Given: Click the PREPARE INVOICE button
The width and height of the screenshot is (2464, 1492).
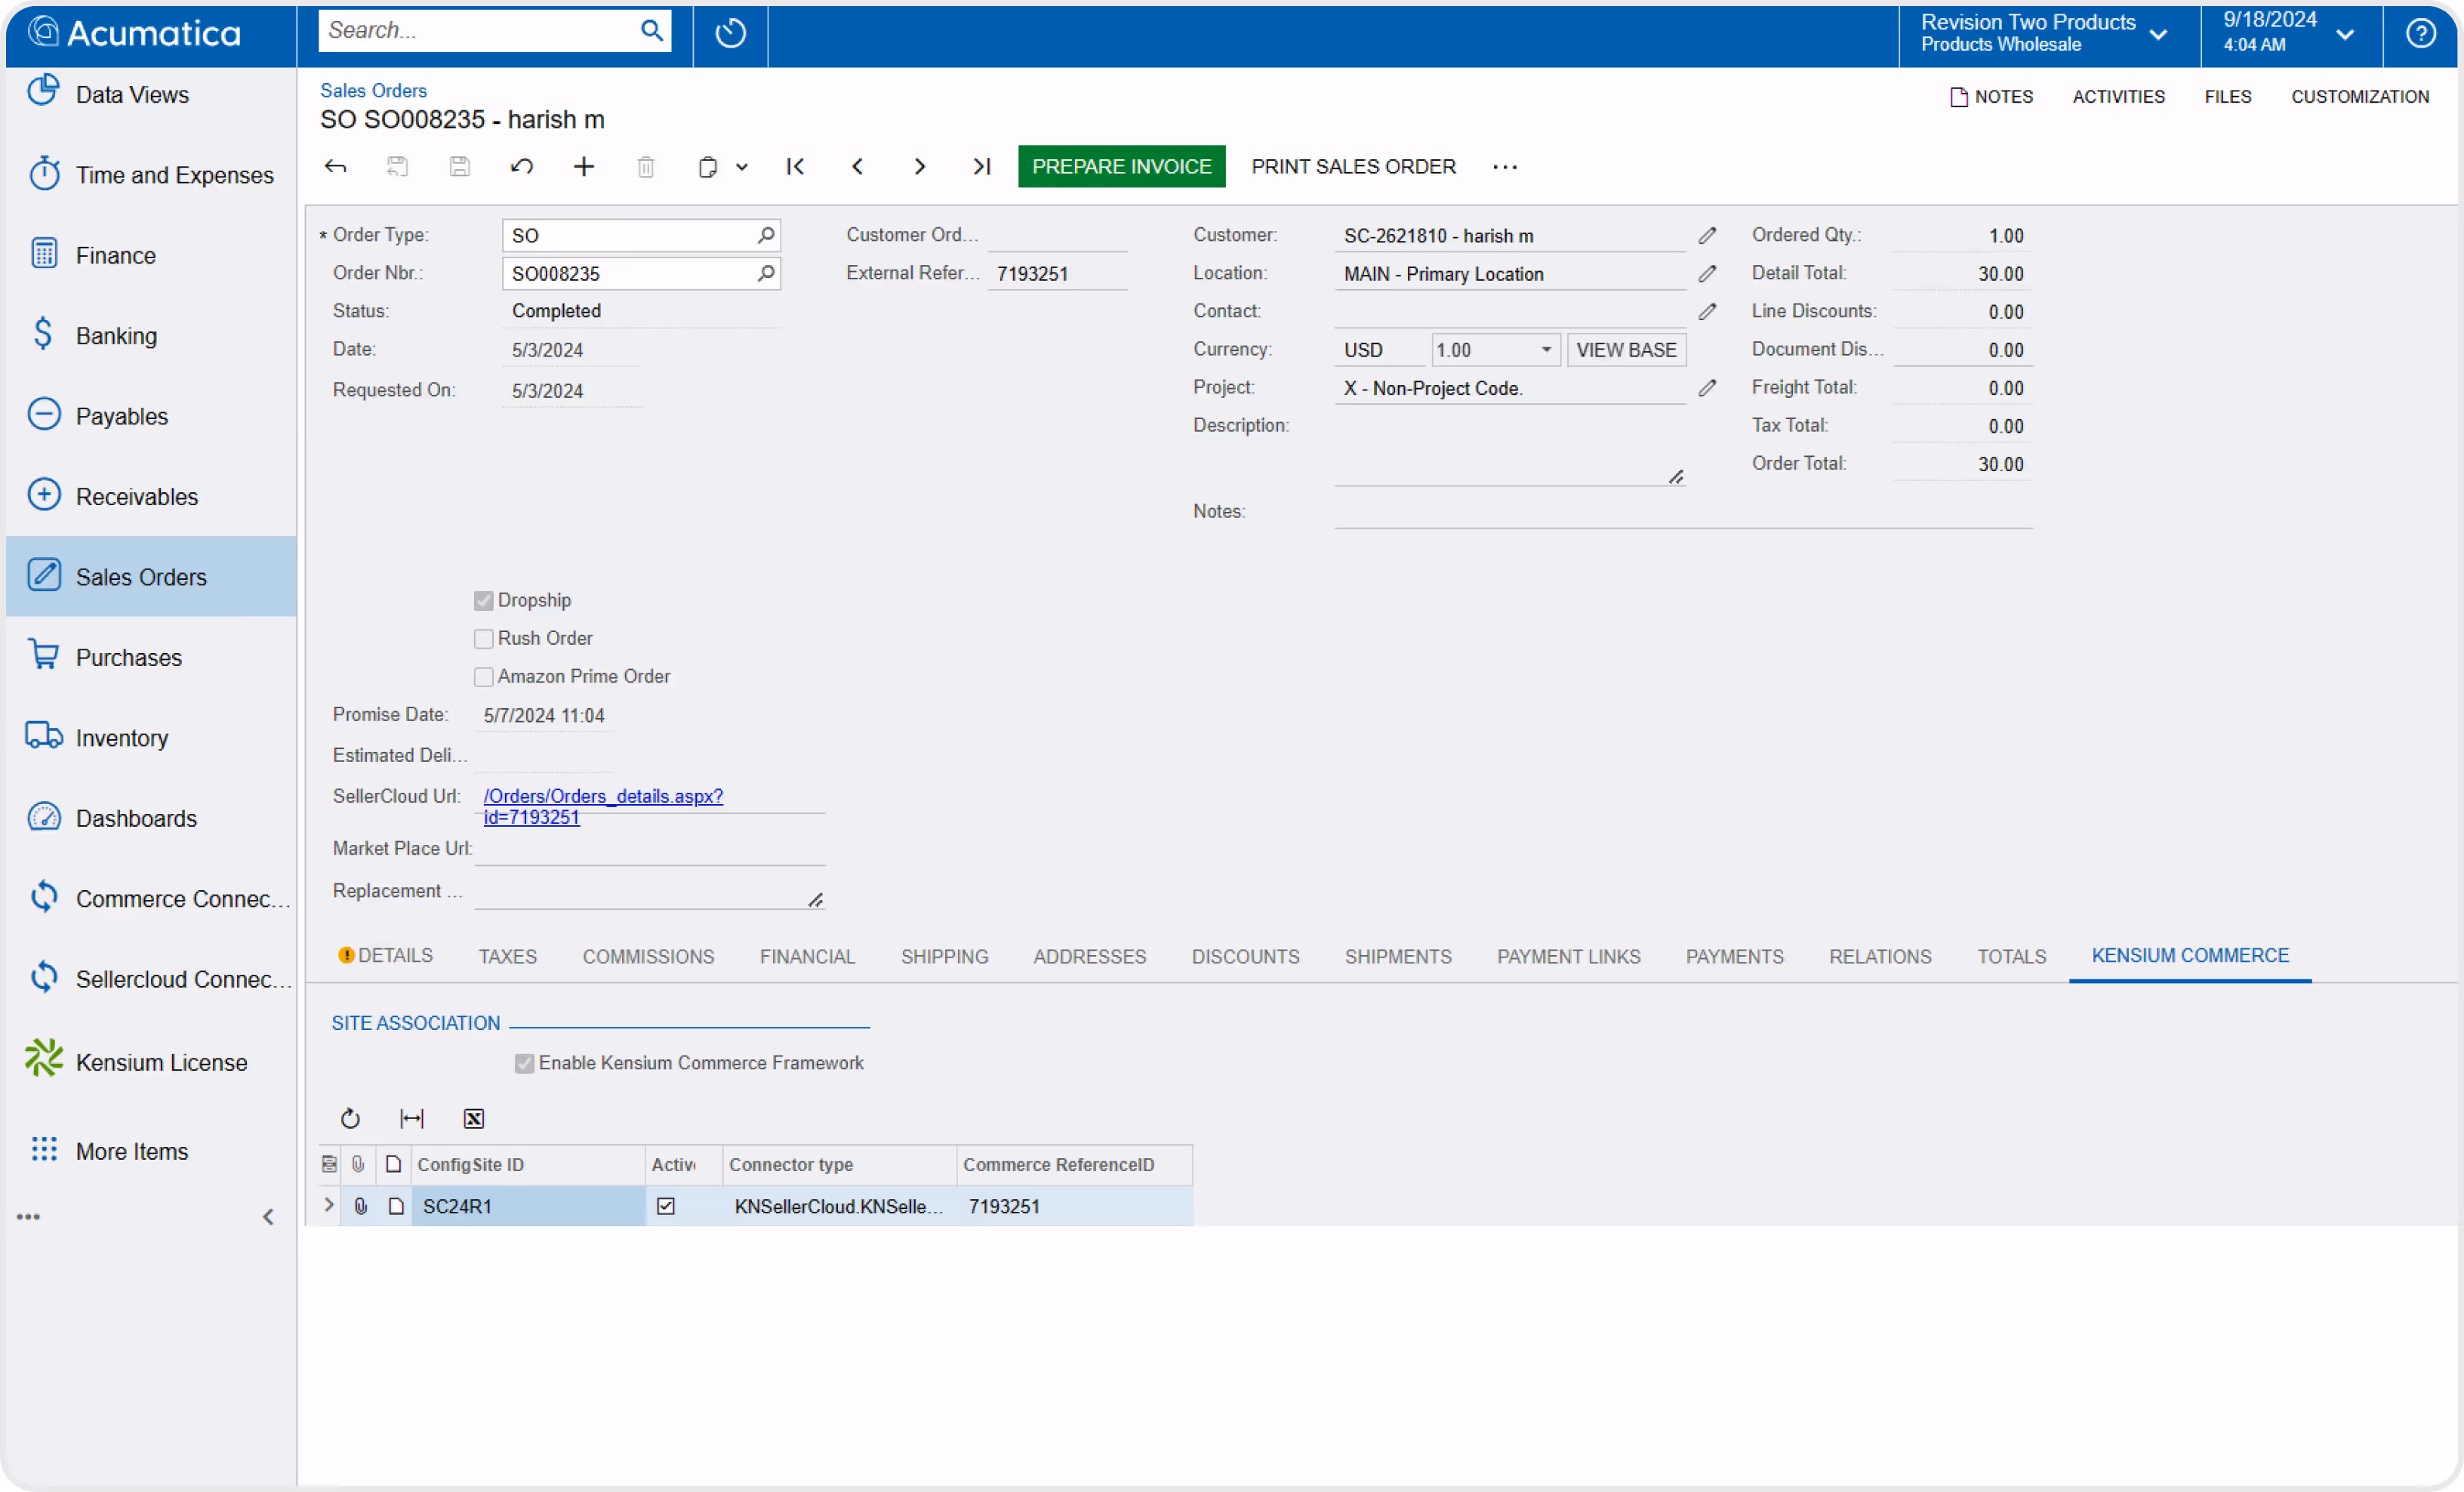Looking at the screenshot, I should point(1121,167).
